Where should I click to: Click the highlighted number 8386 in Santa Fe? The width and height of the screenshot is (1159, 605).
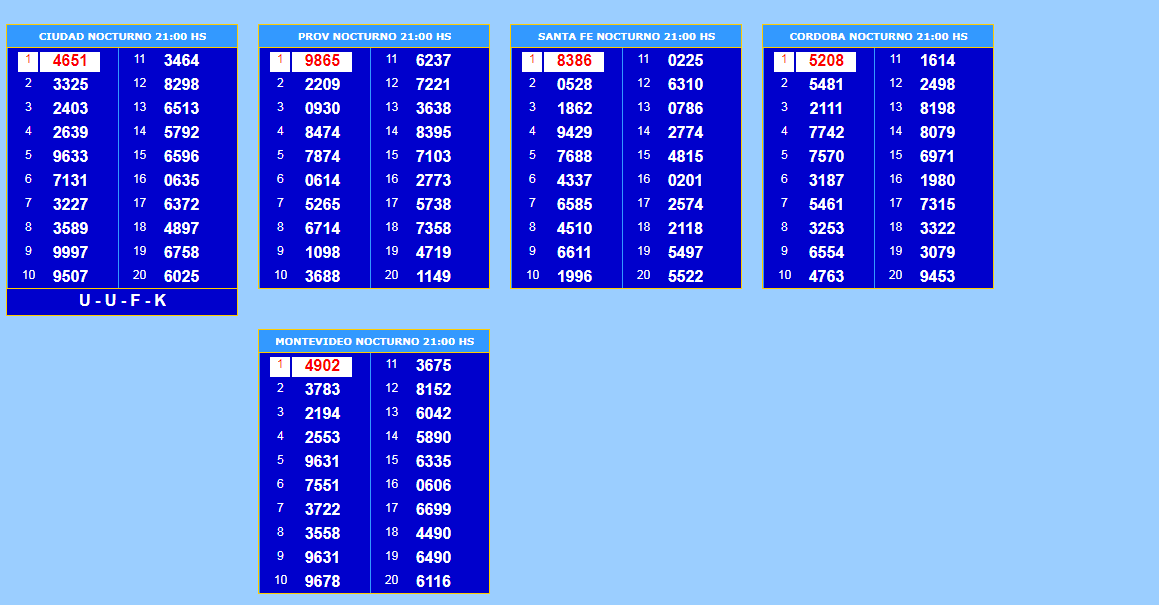[x=574, y=61]
